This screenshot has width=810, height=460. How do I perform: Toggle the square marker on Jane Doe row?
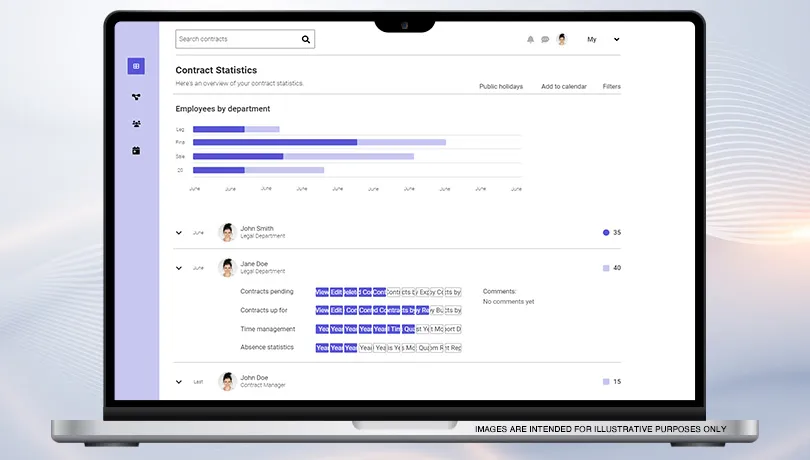coord(606,268)
